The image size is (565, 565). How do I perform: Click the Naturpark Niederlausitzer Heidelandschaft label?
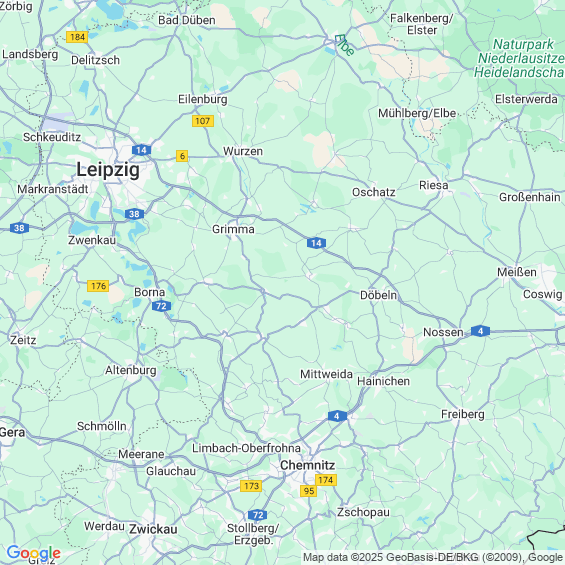519,58
